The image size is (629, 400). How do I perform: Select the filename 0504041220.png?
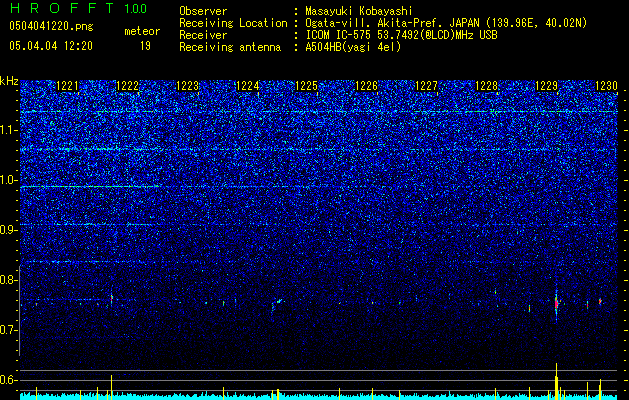[x=51, y=26]
